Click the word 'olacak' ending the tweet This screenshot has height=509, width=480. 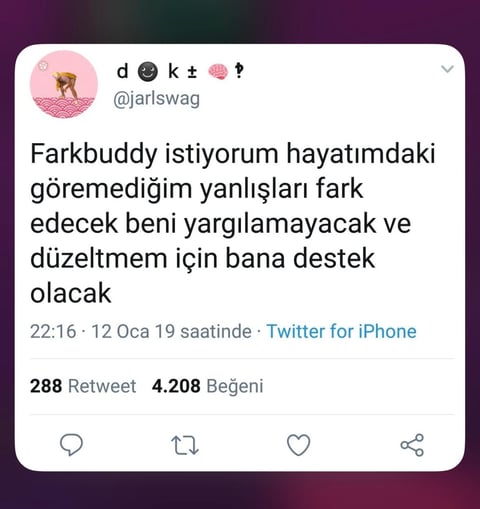(70, 293)
